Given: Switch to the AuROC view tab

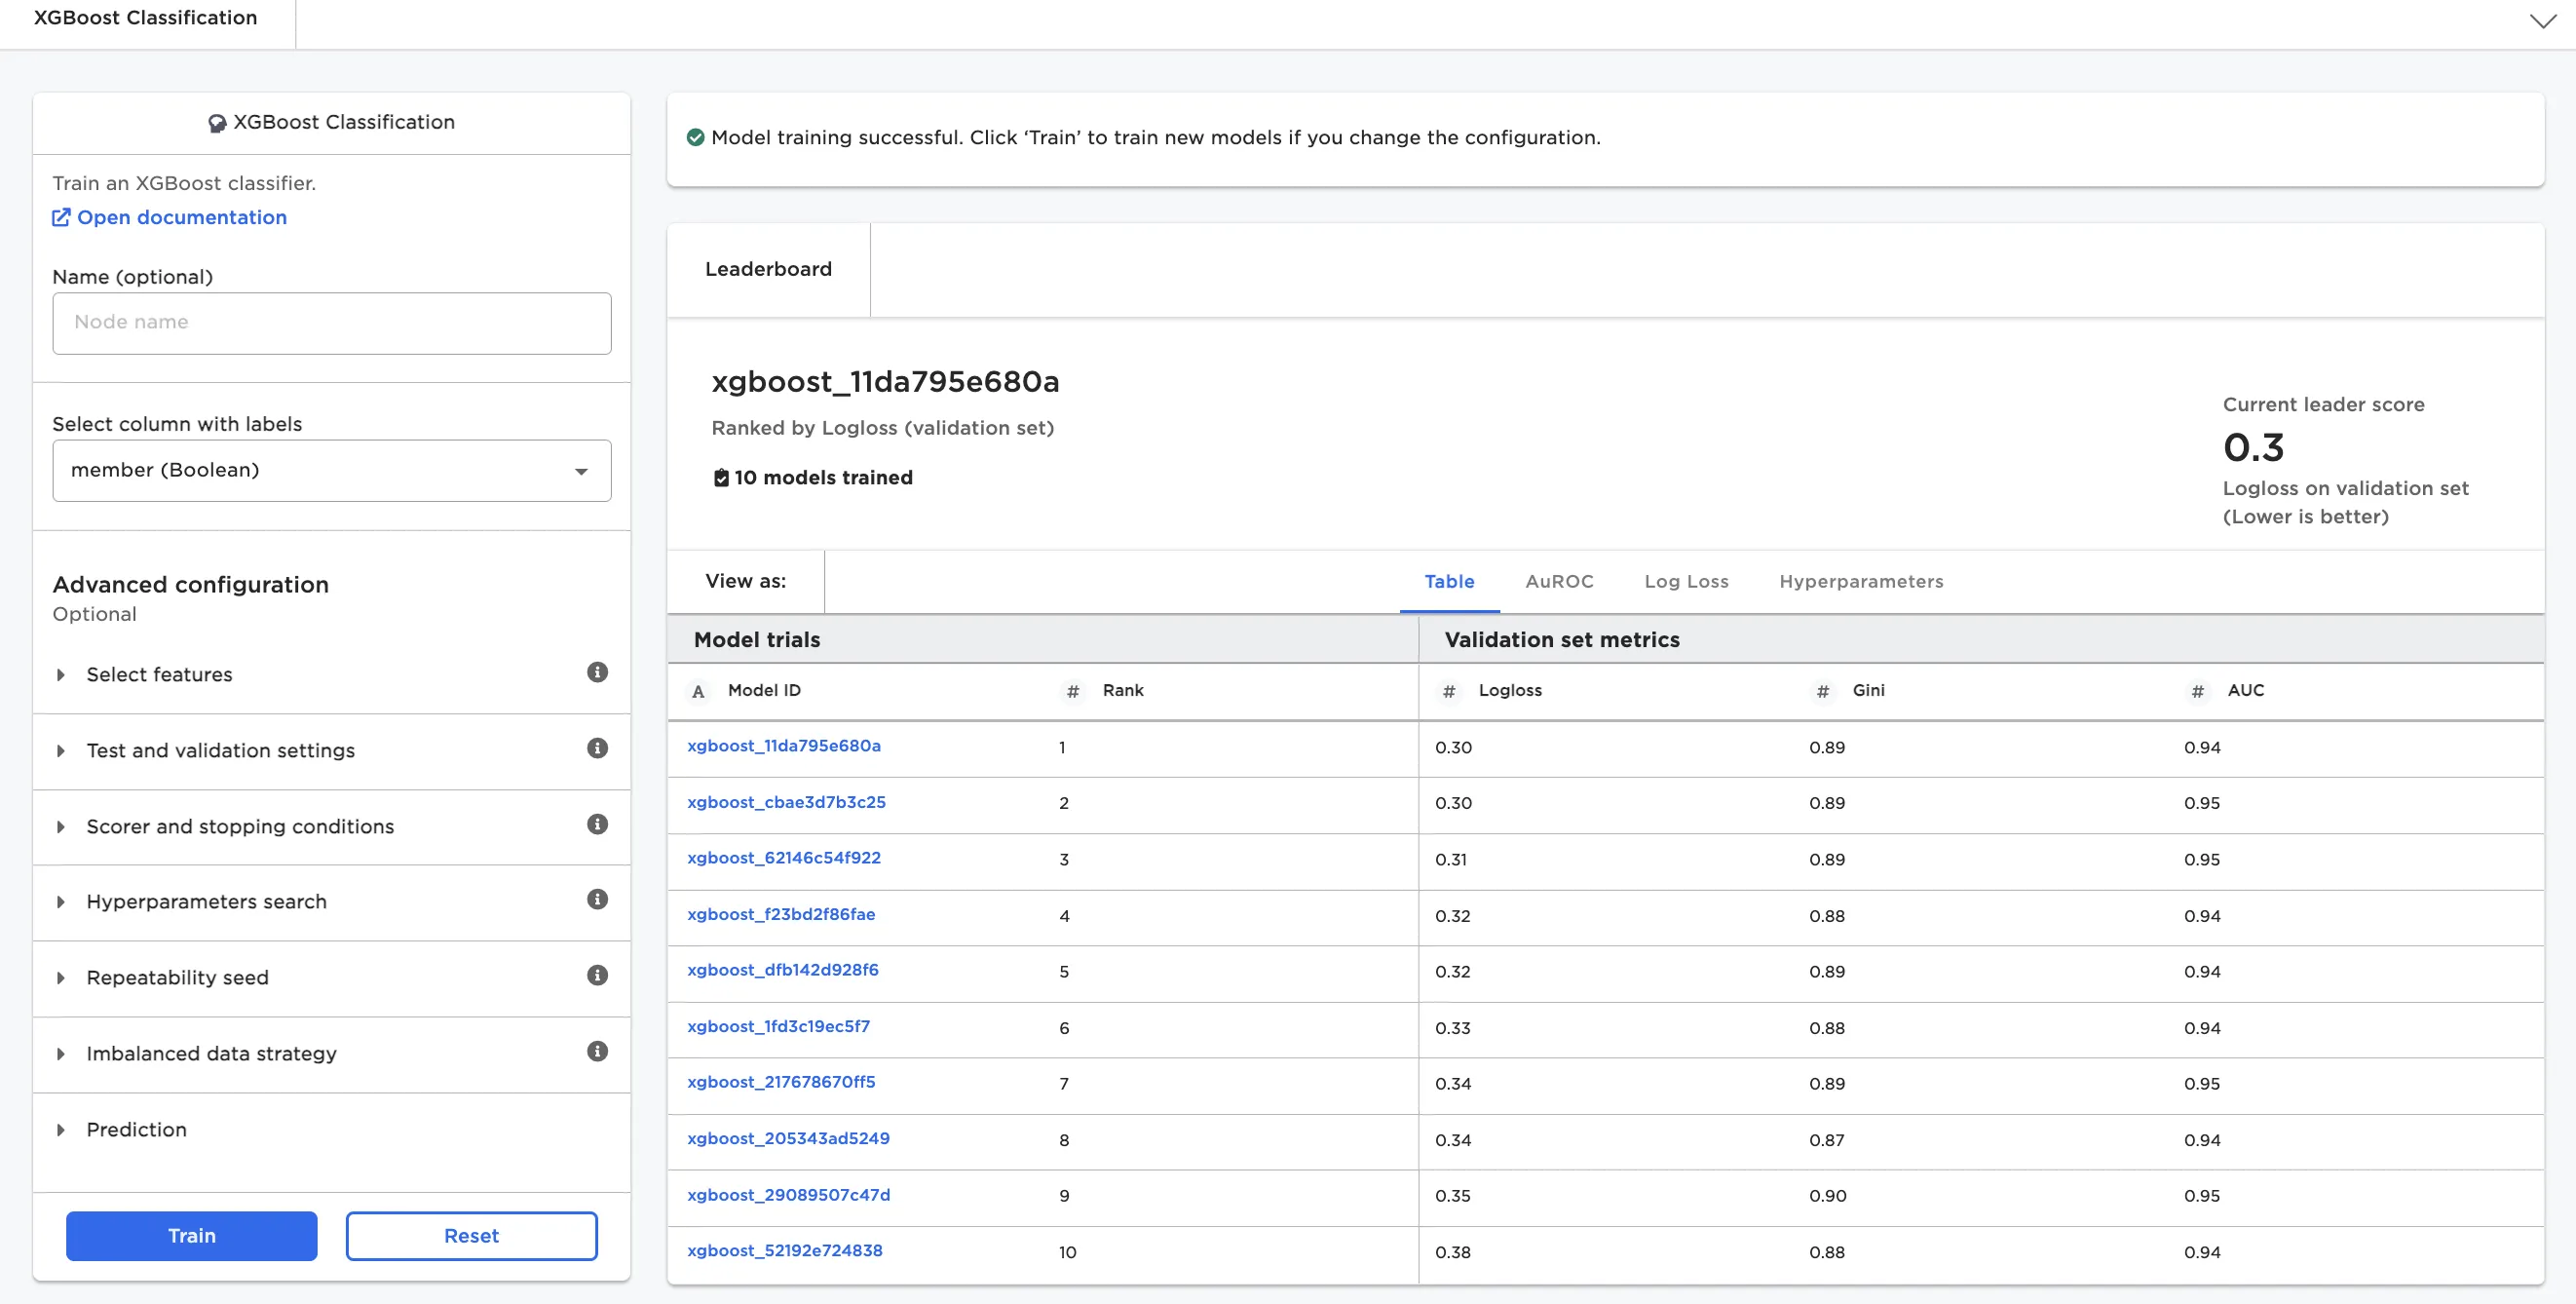Looking at the screenshot, I should 1558,581.
